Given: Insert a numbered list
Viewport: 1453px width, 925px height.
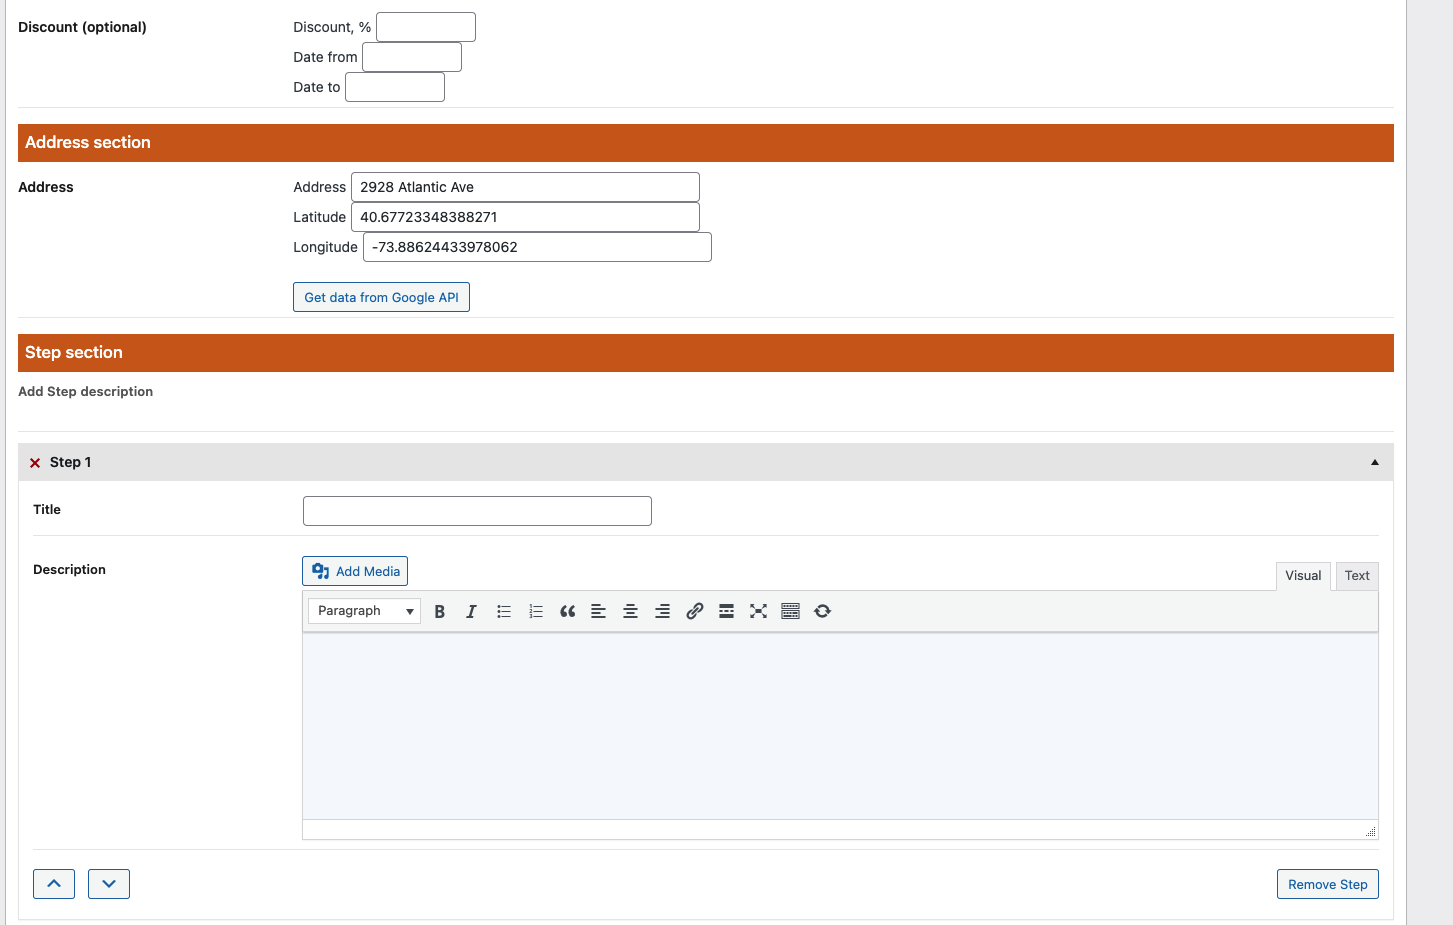Looking at the screenshot, I should pos(536,611).
